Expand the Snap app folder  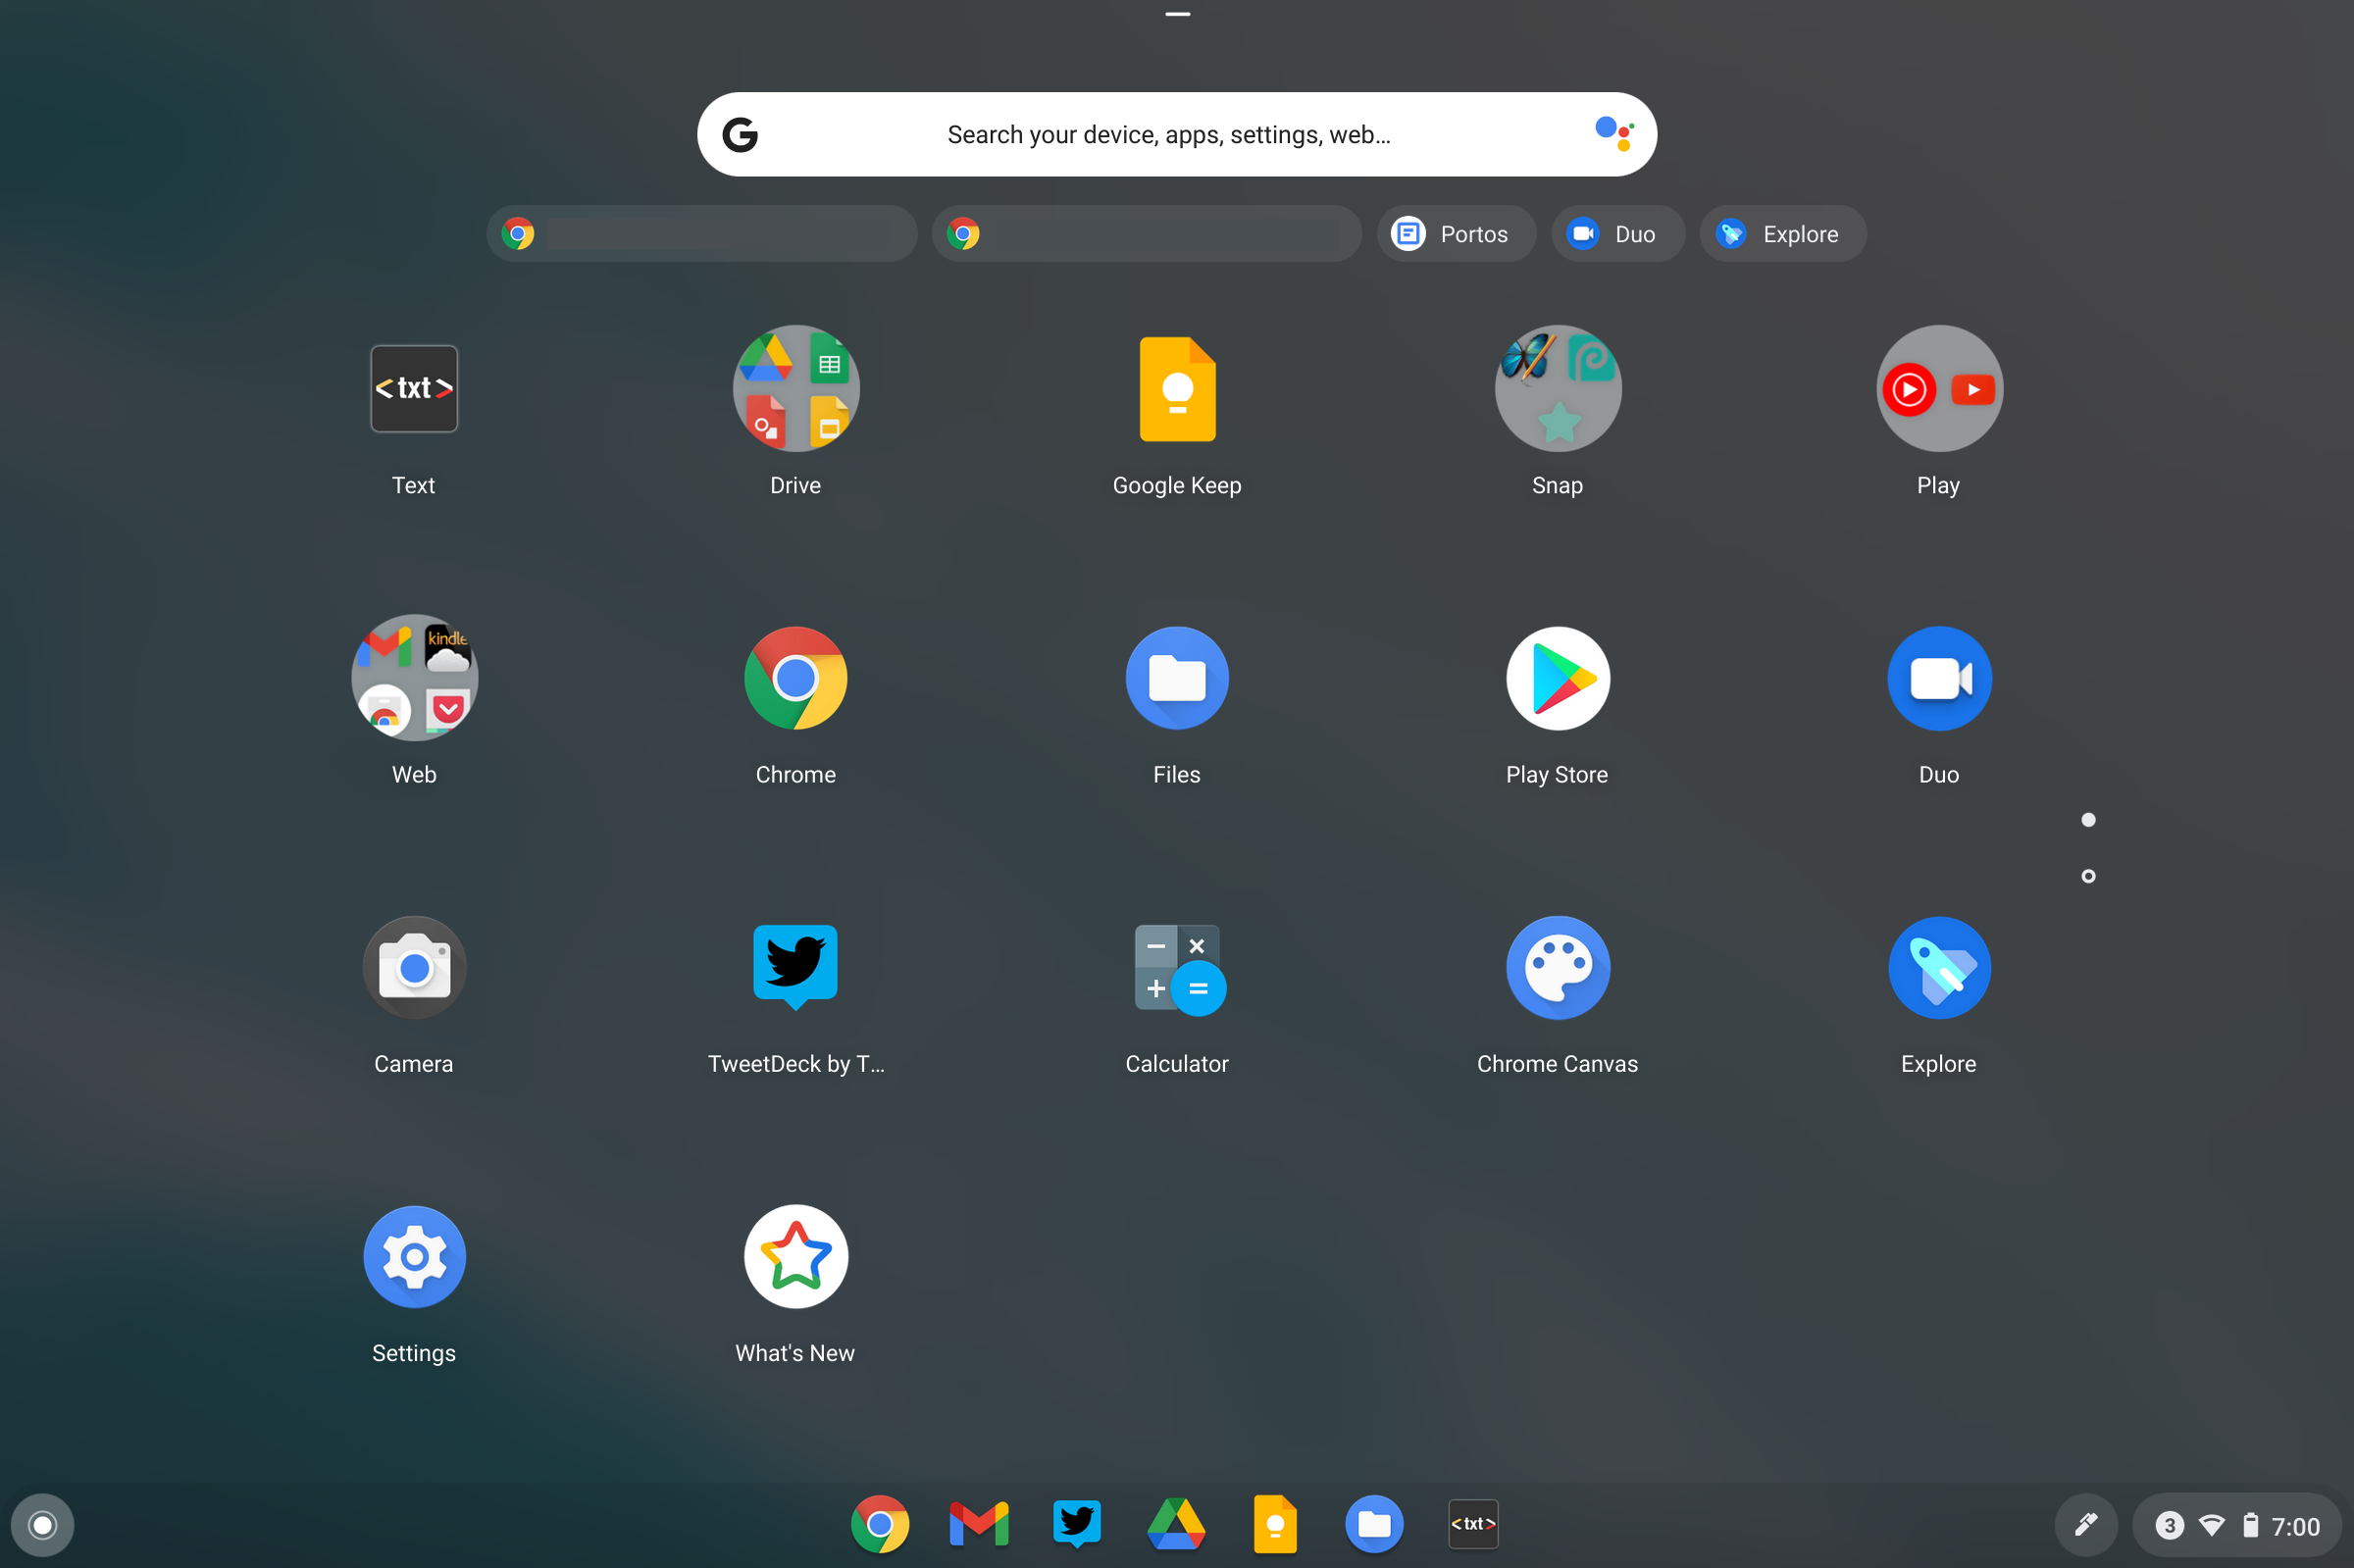point(1557,389)
